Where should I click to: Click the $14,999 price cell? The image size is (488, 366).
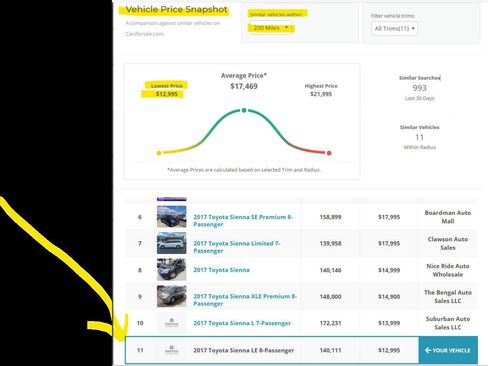(x=389, y=270)
